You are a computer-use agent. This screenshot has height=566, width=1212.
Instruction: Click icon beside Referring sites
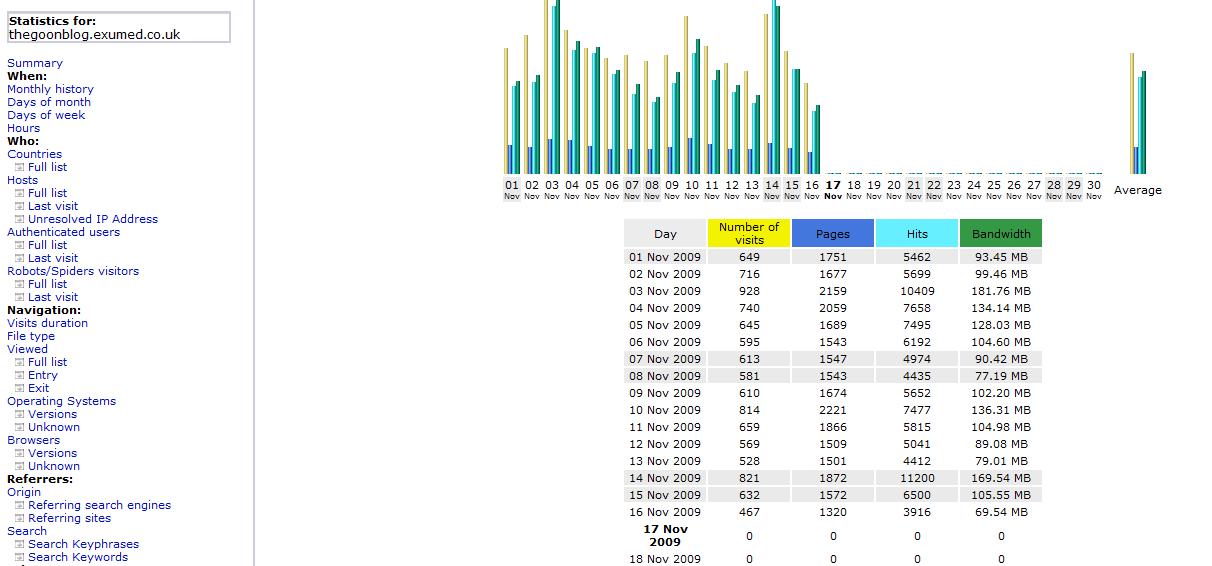pyautogui.click(x=19, y=518)
